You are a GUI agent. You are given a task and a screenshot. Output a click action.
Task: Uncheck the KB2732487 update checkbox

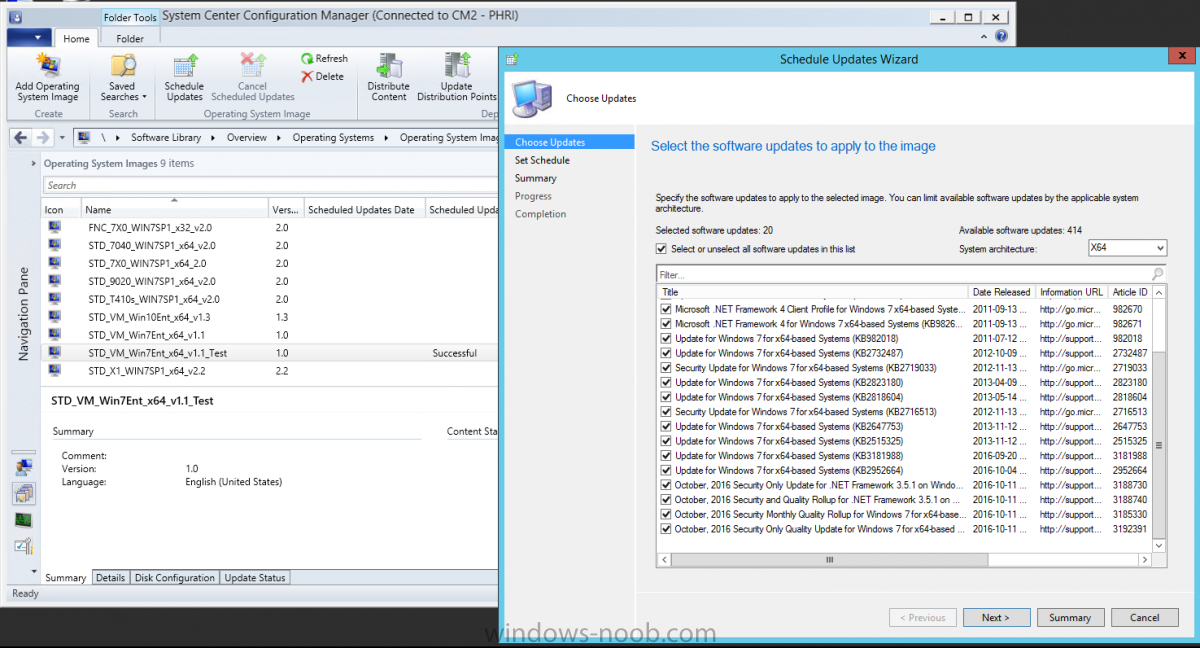tap(666, 354)
